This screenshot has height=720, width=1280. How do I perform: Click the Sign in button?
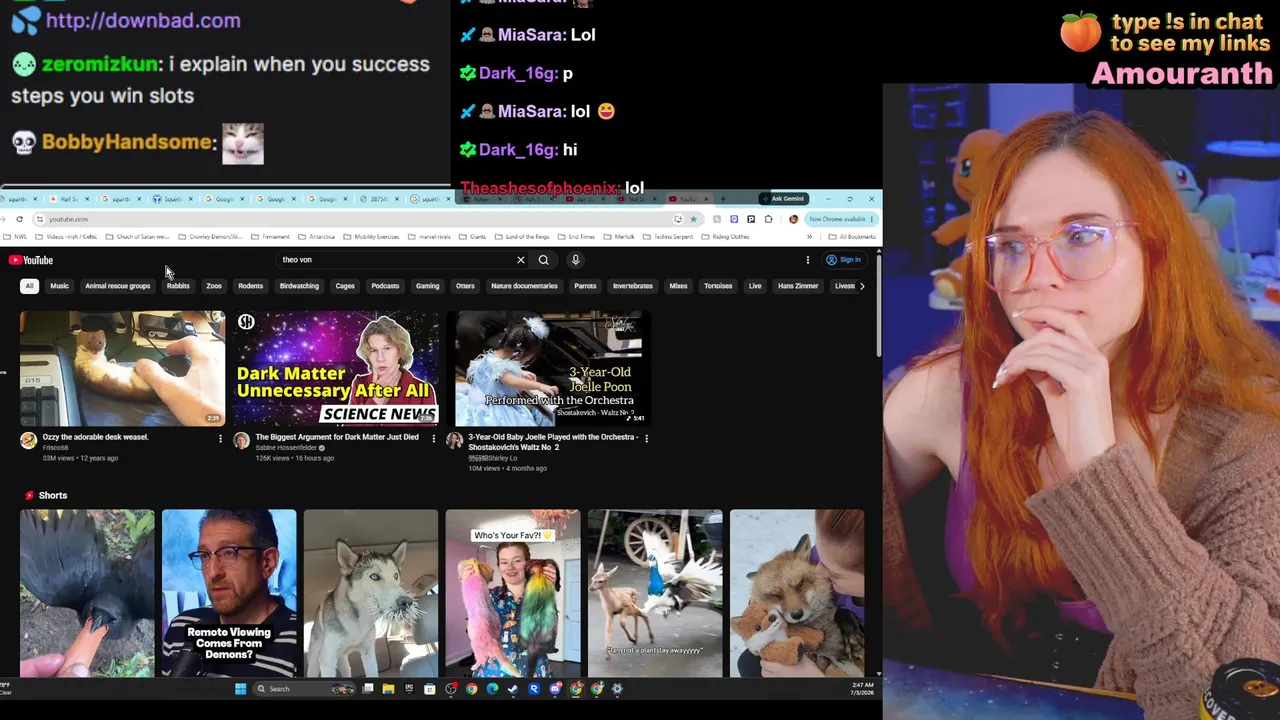[843, 260]
